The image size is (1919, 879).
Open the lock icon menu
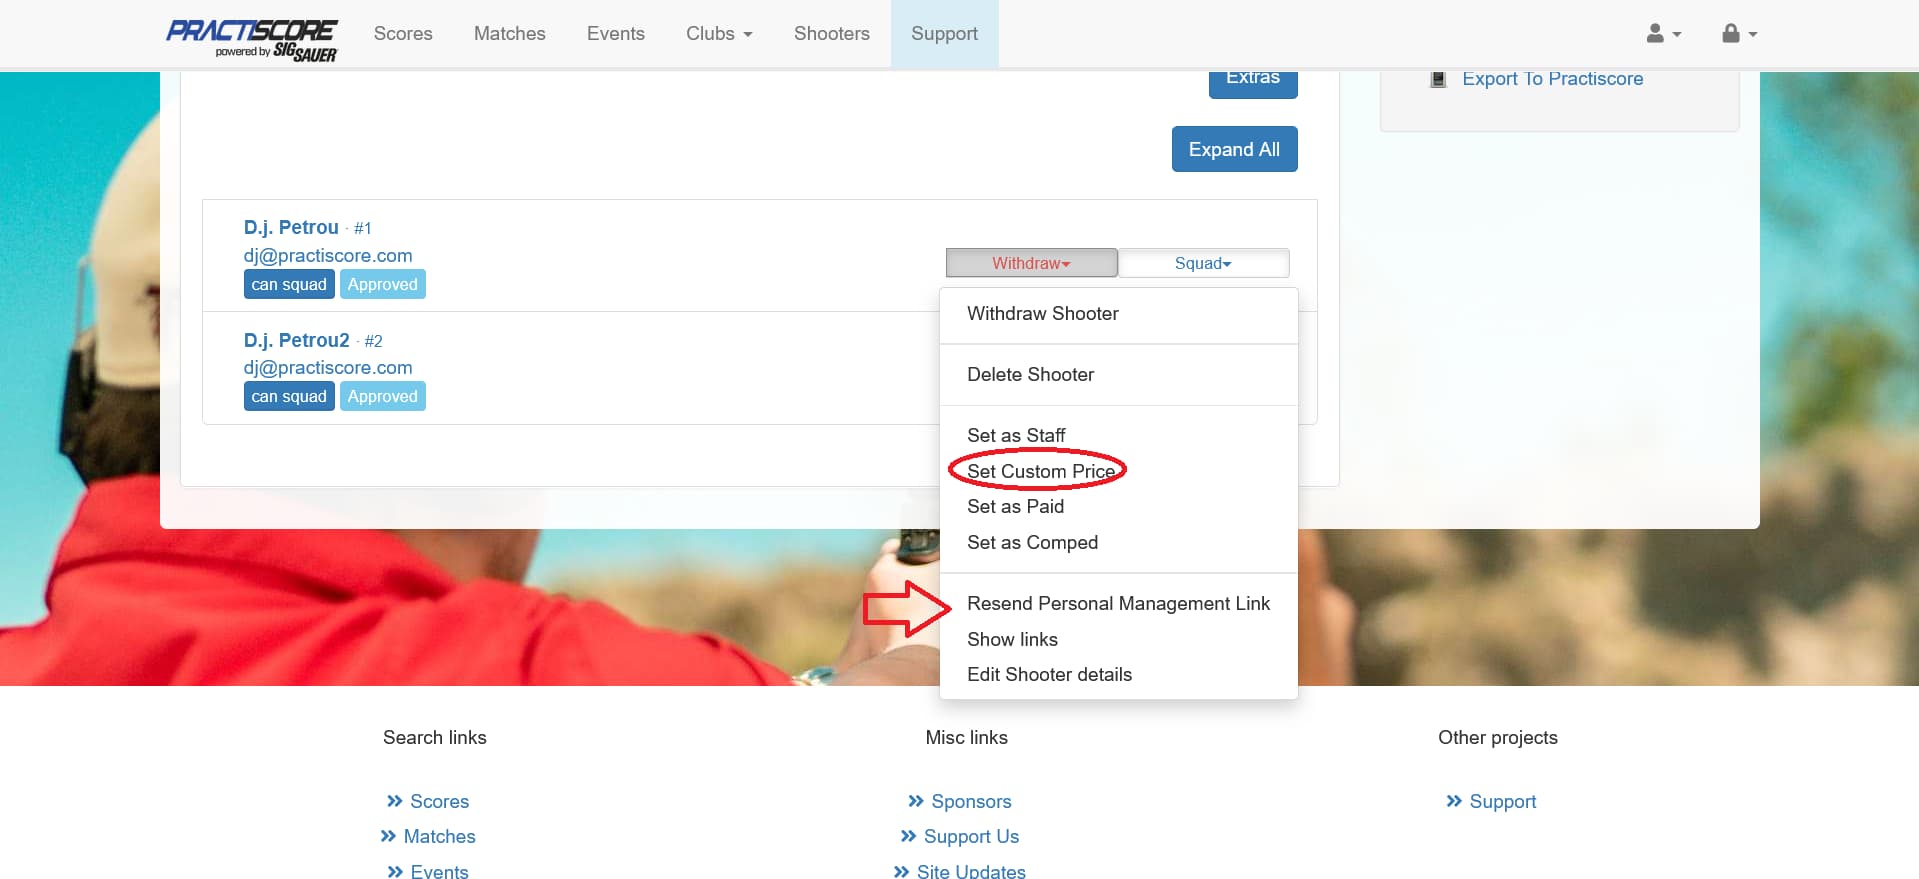[1739, 34]
